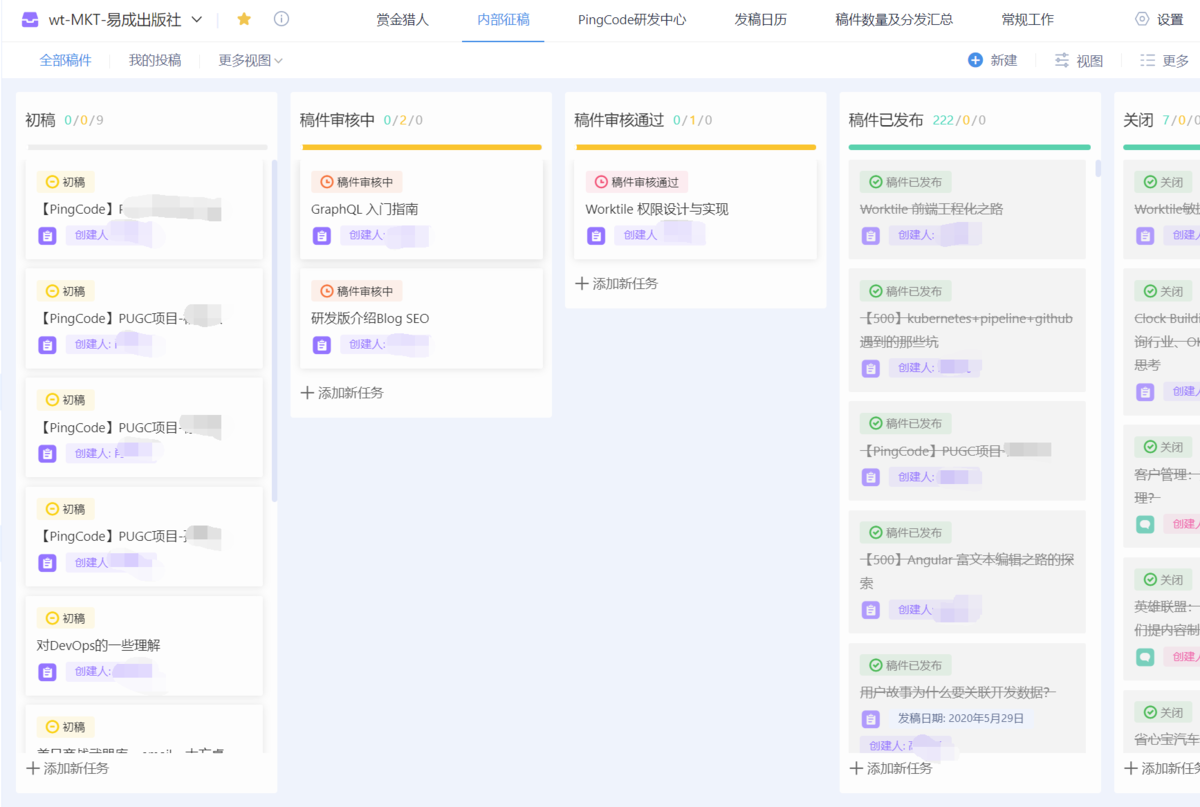Viewport: 1200px width, 807px height.
Task: Open the 研发版介绍Blog SEO card
Action: pos(370,318)
